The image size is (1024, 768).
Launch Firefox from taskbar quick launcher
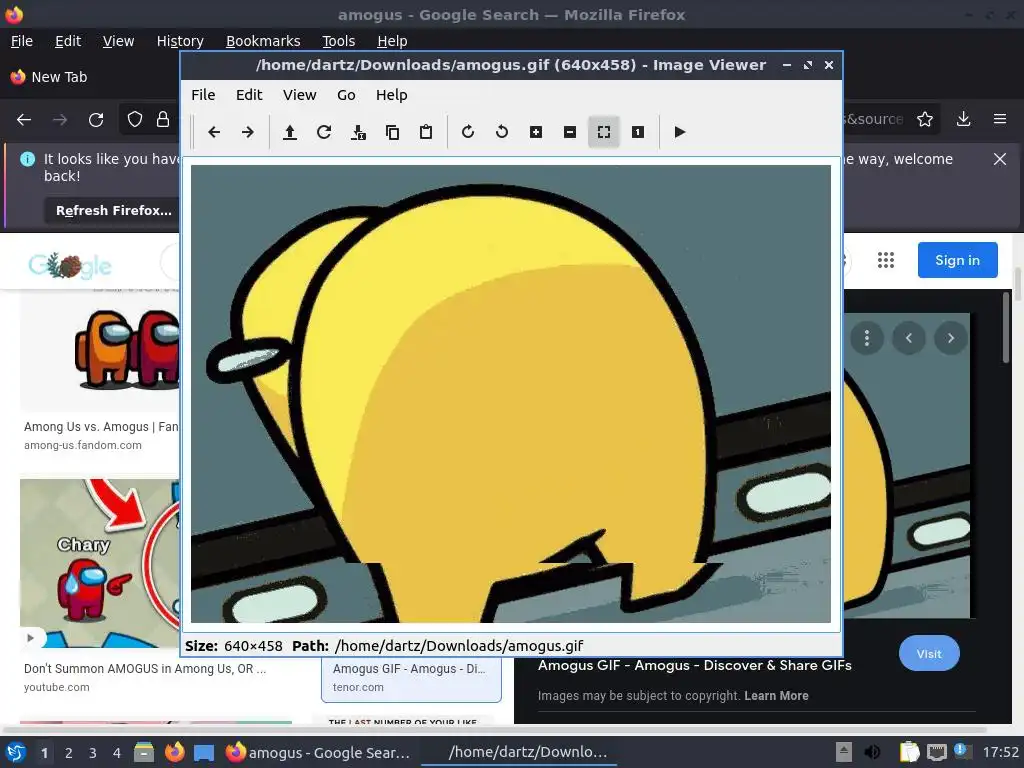point(174,752)
